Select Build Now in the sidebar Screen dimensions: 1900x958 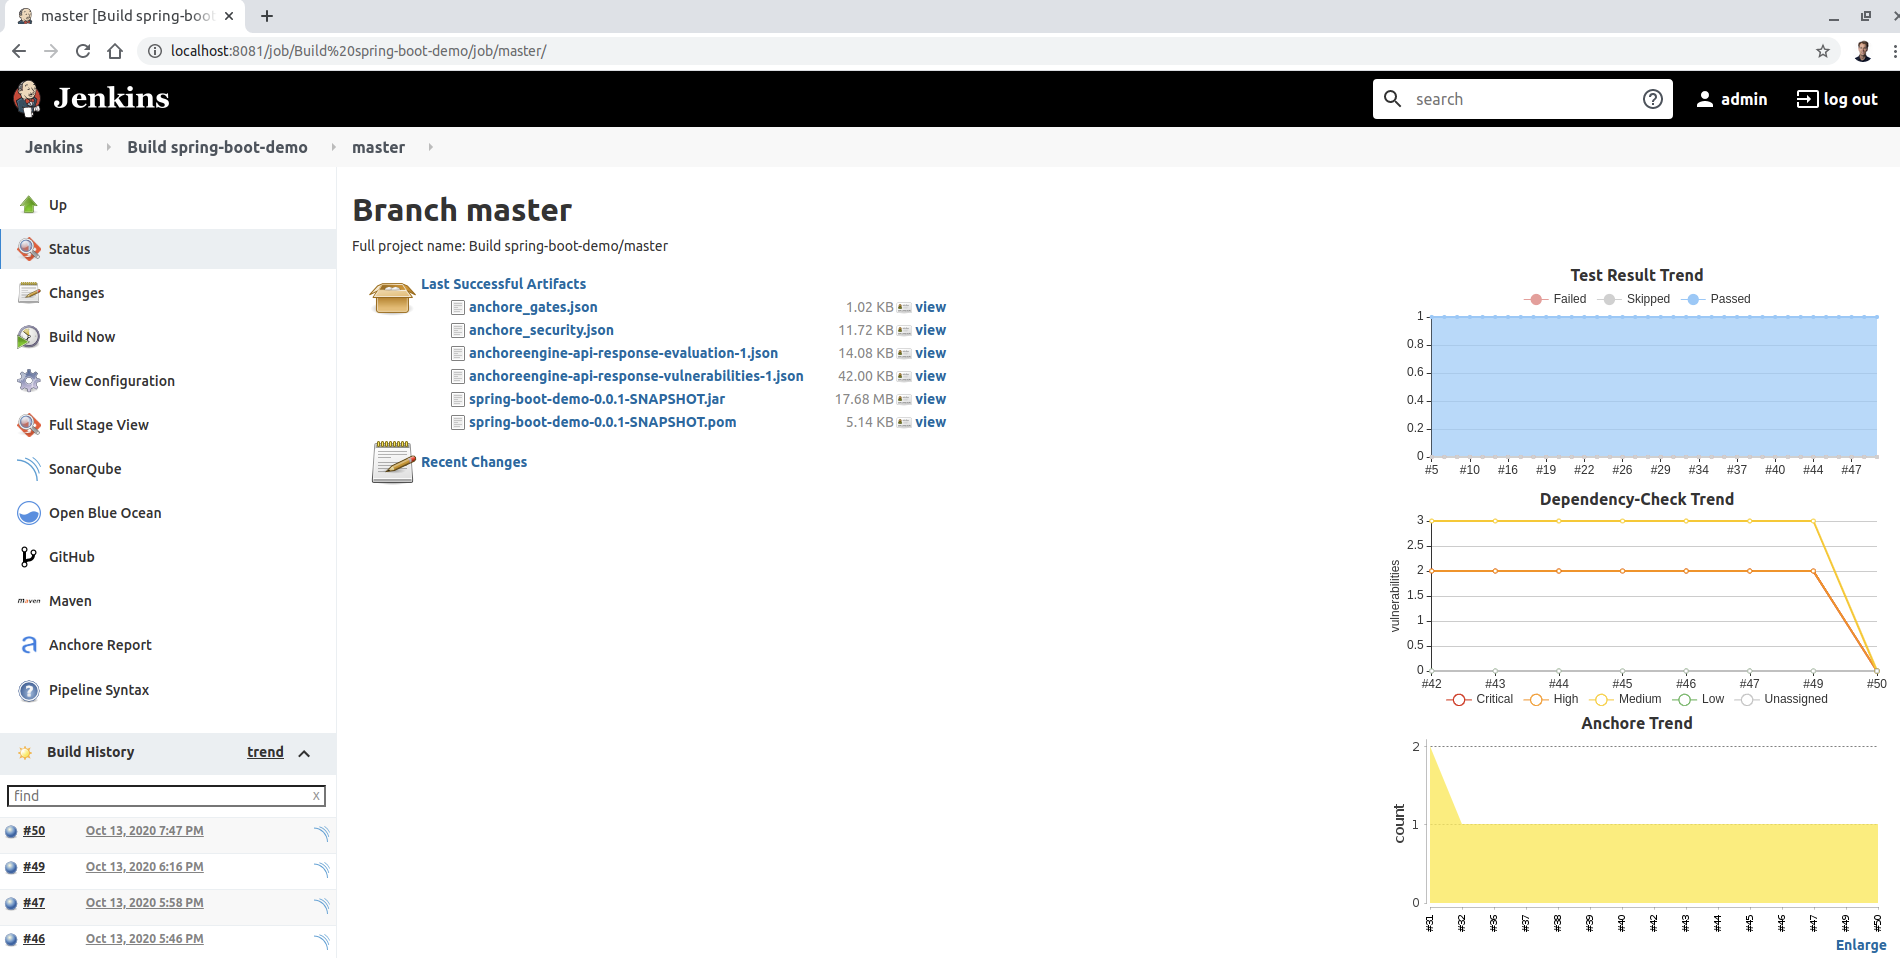pyautogui.click(x=82, y=337)
